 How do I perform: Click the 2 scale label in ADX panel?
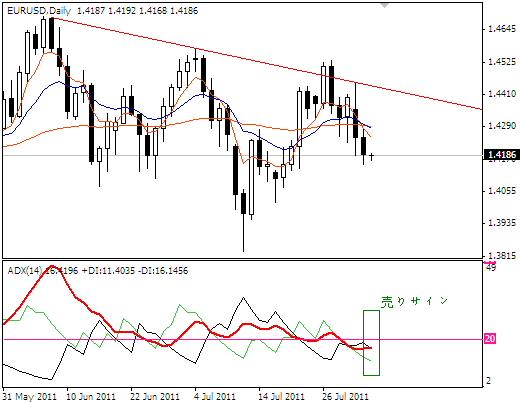pyautogui.click(x=489, y=380)
